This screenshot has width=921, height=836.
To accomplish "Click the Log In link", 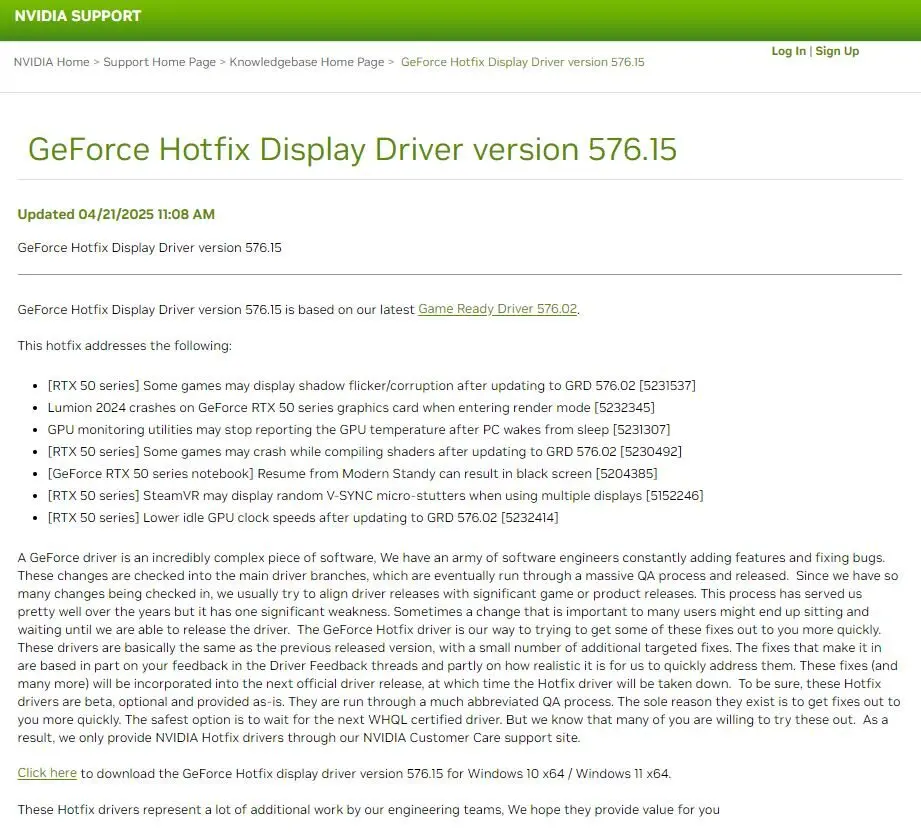I will [788, 51].
